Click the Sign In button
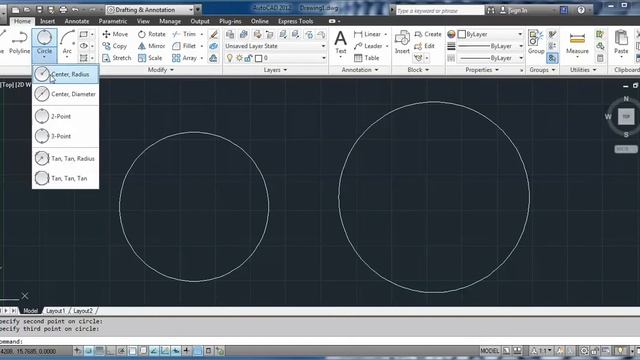The image size is (640, 360). [x=514, y=11]
